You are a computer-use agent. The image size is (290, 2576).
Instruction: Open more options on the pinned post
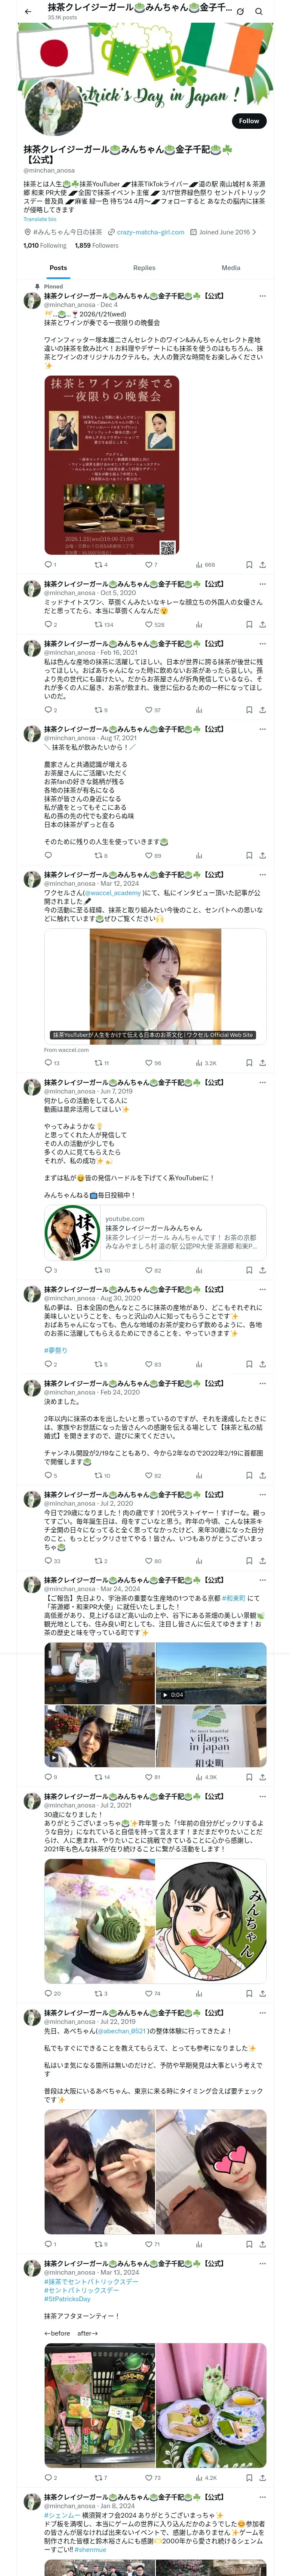[x=263, y=296]
